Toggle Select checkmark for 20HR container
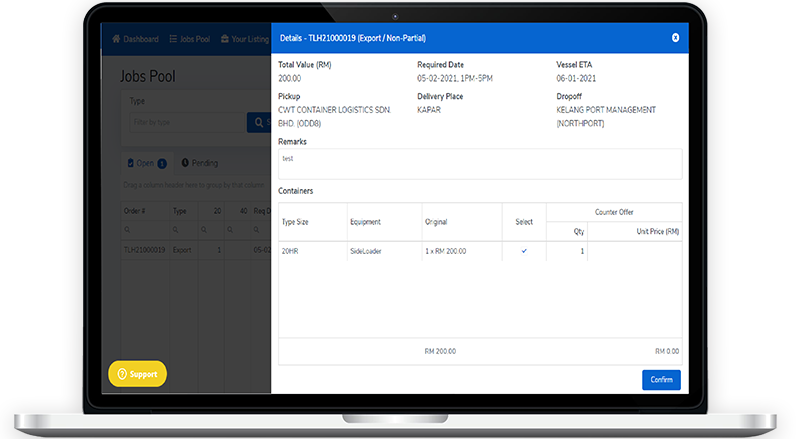This screenshot has height=439, width=800. coord(524,251)
